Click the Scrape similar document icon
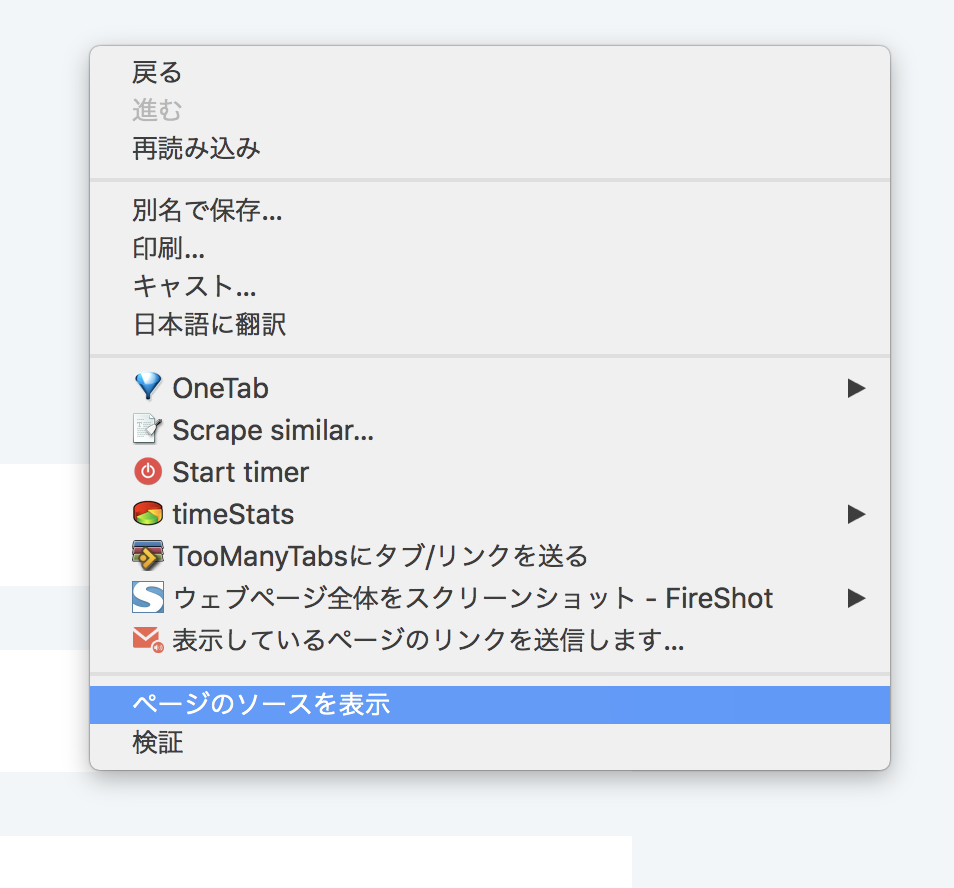The width and height of the screenshot is (954, 888). tap(148, 429)
